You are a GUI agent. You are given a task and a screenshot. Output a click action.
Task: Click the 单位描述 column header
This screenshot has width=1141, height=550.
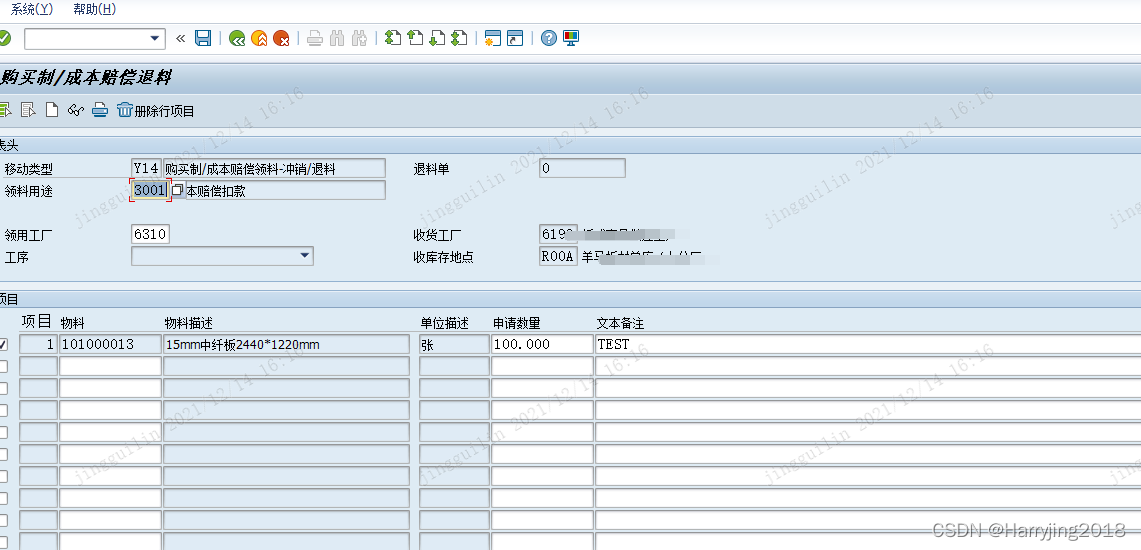click(445, 323)
